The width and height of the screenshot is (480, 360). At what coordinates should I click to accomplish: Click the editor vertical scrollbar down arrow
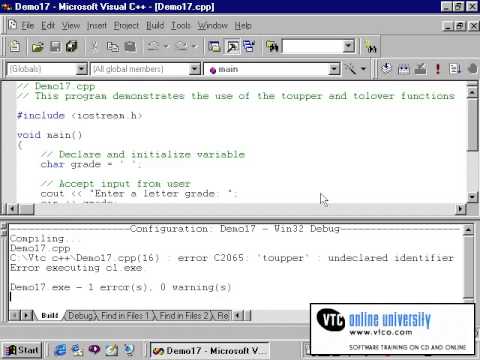pos(472,196)
